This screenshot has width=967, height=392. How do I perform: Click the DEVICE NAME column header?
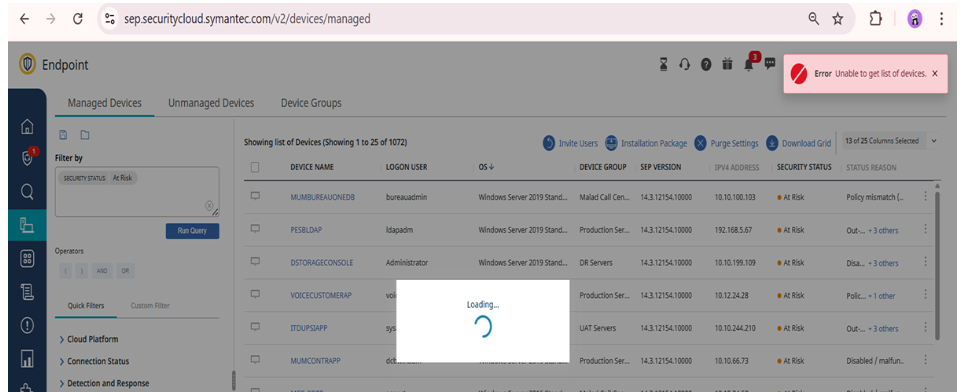click(313, 167)
